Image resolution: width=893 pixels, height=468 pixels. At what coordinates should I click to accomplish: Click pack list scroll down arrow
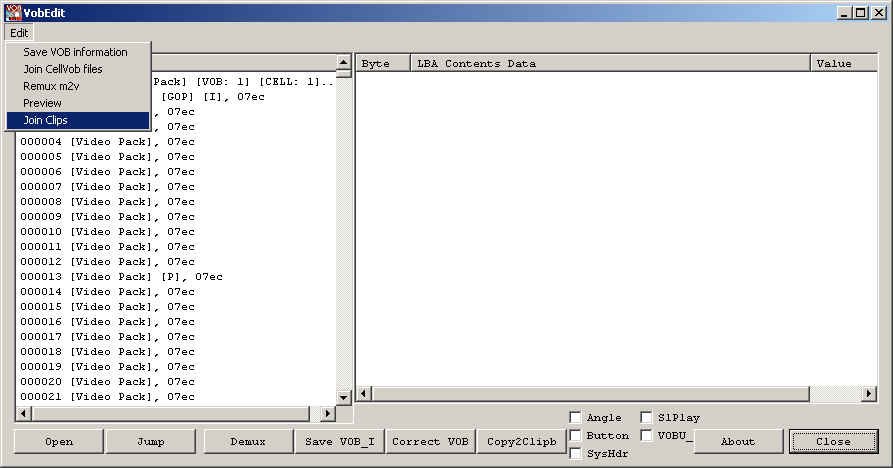point(343,397)
